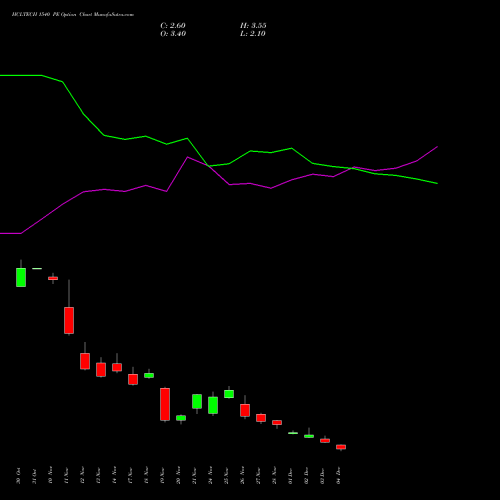
Task: Click the 31 Oct date label
Action: coord(34,476)
